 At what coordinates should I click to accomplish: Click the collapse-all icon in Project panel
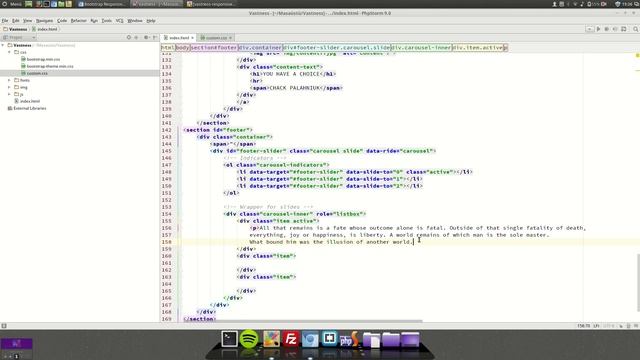137,37
